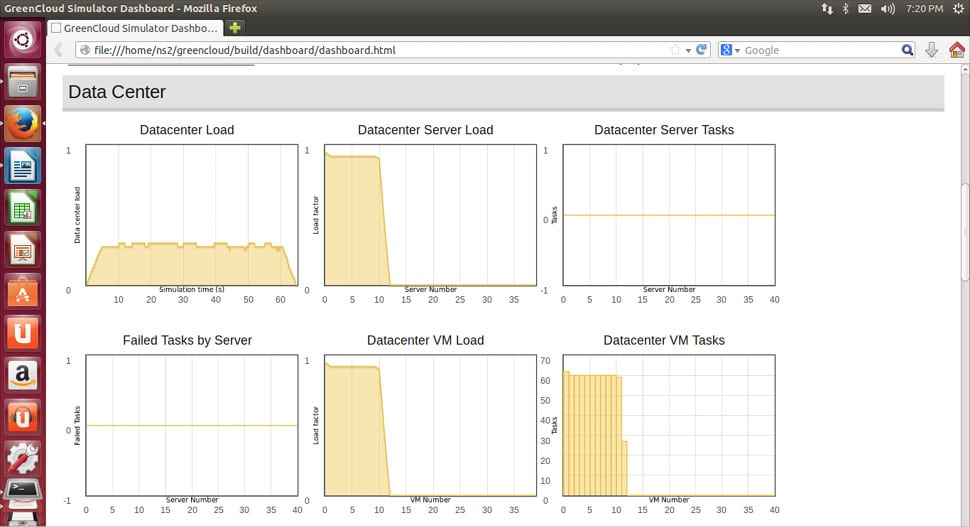Viewport: 970px width, 527px height.
Task: Bookmark this page with the star icon
Action: pos(676,50)
